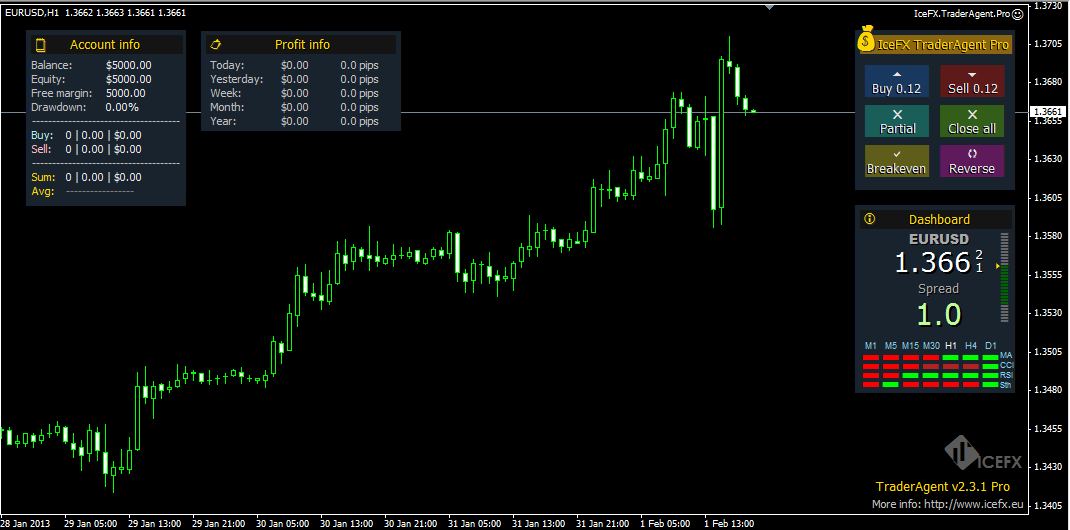This screenshot has height=530, width=1070.
Task: Click the IceFX TraderAgent Pro panel title
Action: [x=942, y=45]
